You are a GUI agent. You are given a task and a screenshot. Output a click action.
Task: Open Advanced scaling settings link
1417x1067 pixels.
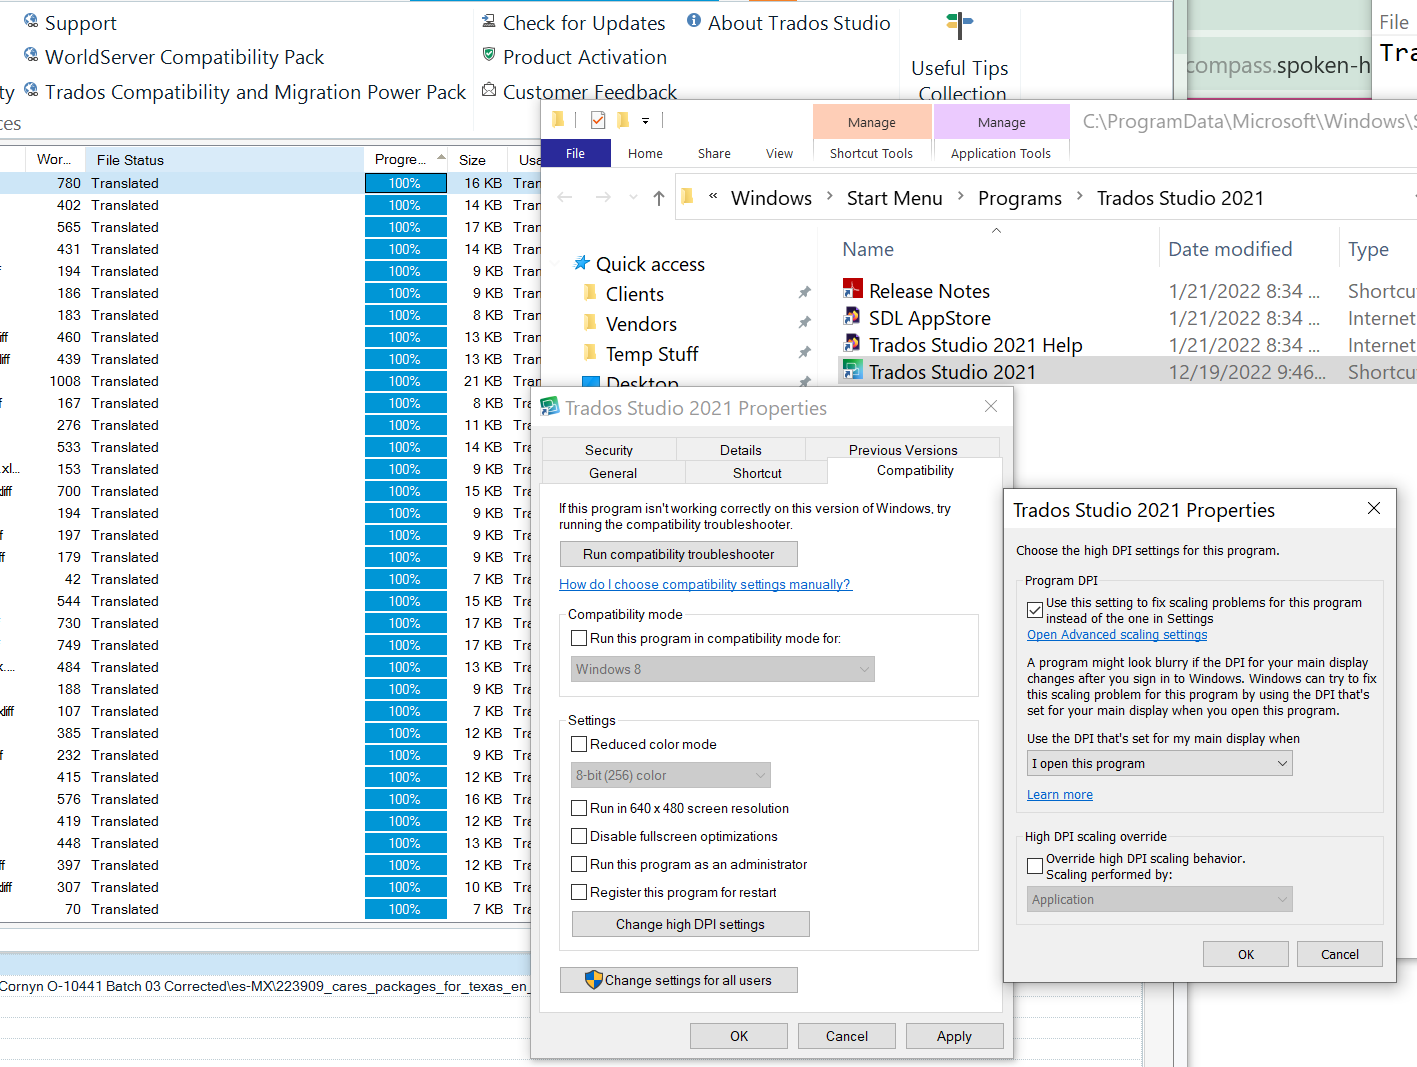1117,634
